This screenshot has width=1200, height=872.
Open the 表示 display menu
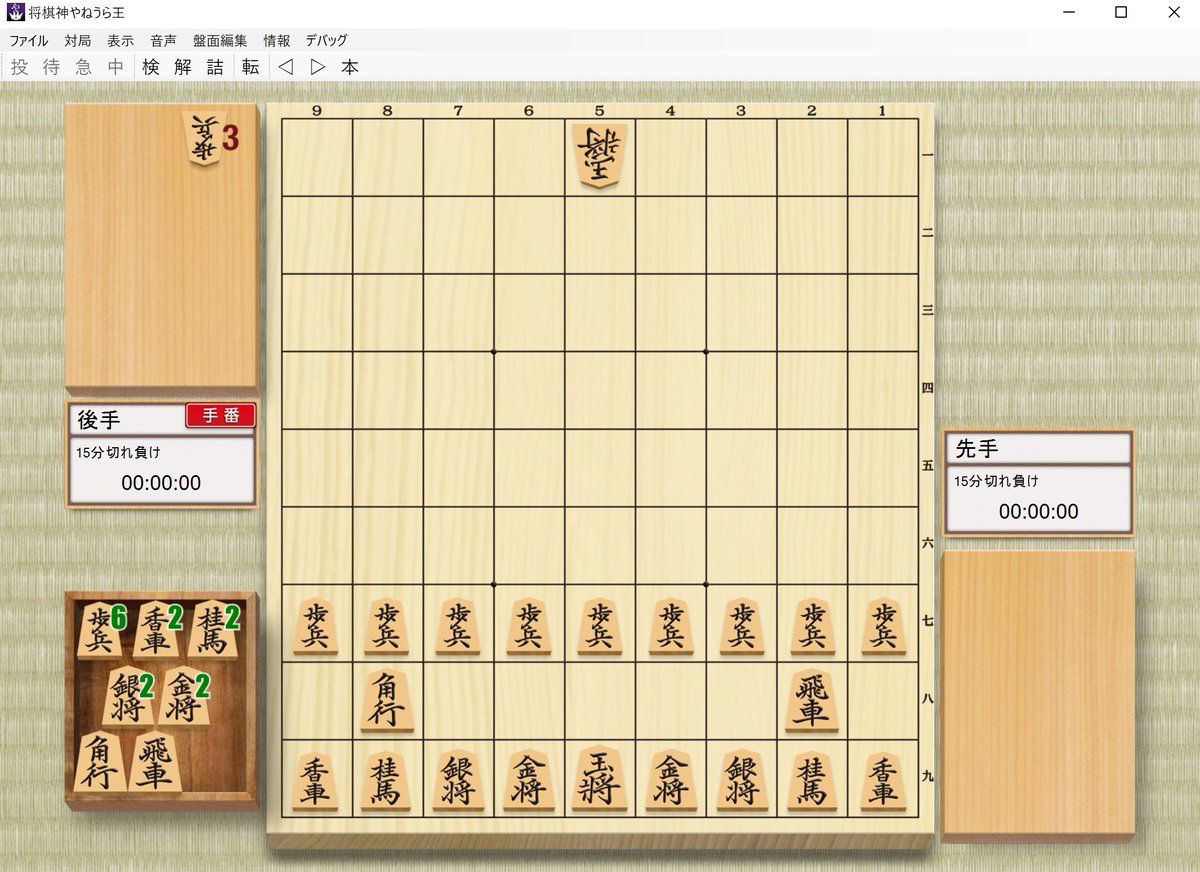pos(120,41)
